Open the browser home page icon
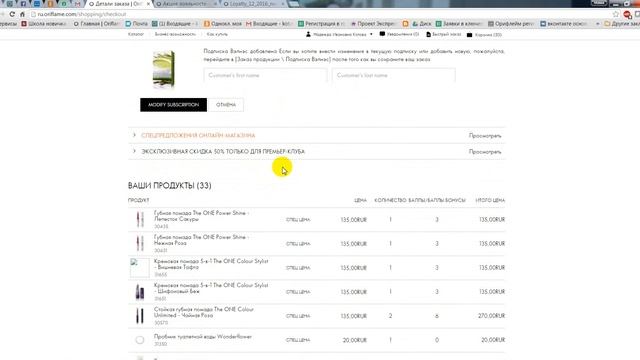The height and width of the screenshot is (360, 640). pyautogui.click(x=22, y=14)
